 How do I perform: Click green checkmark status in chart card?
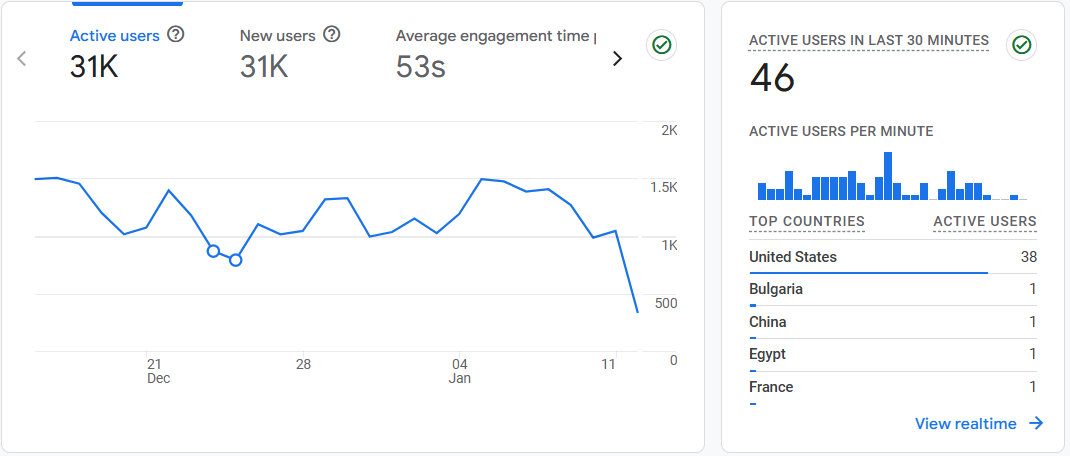[x=660, y=45]
